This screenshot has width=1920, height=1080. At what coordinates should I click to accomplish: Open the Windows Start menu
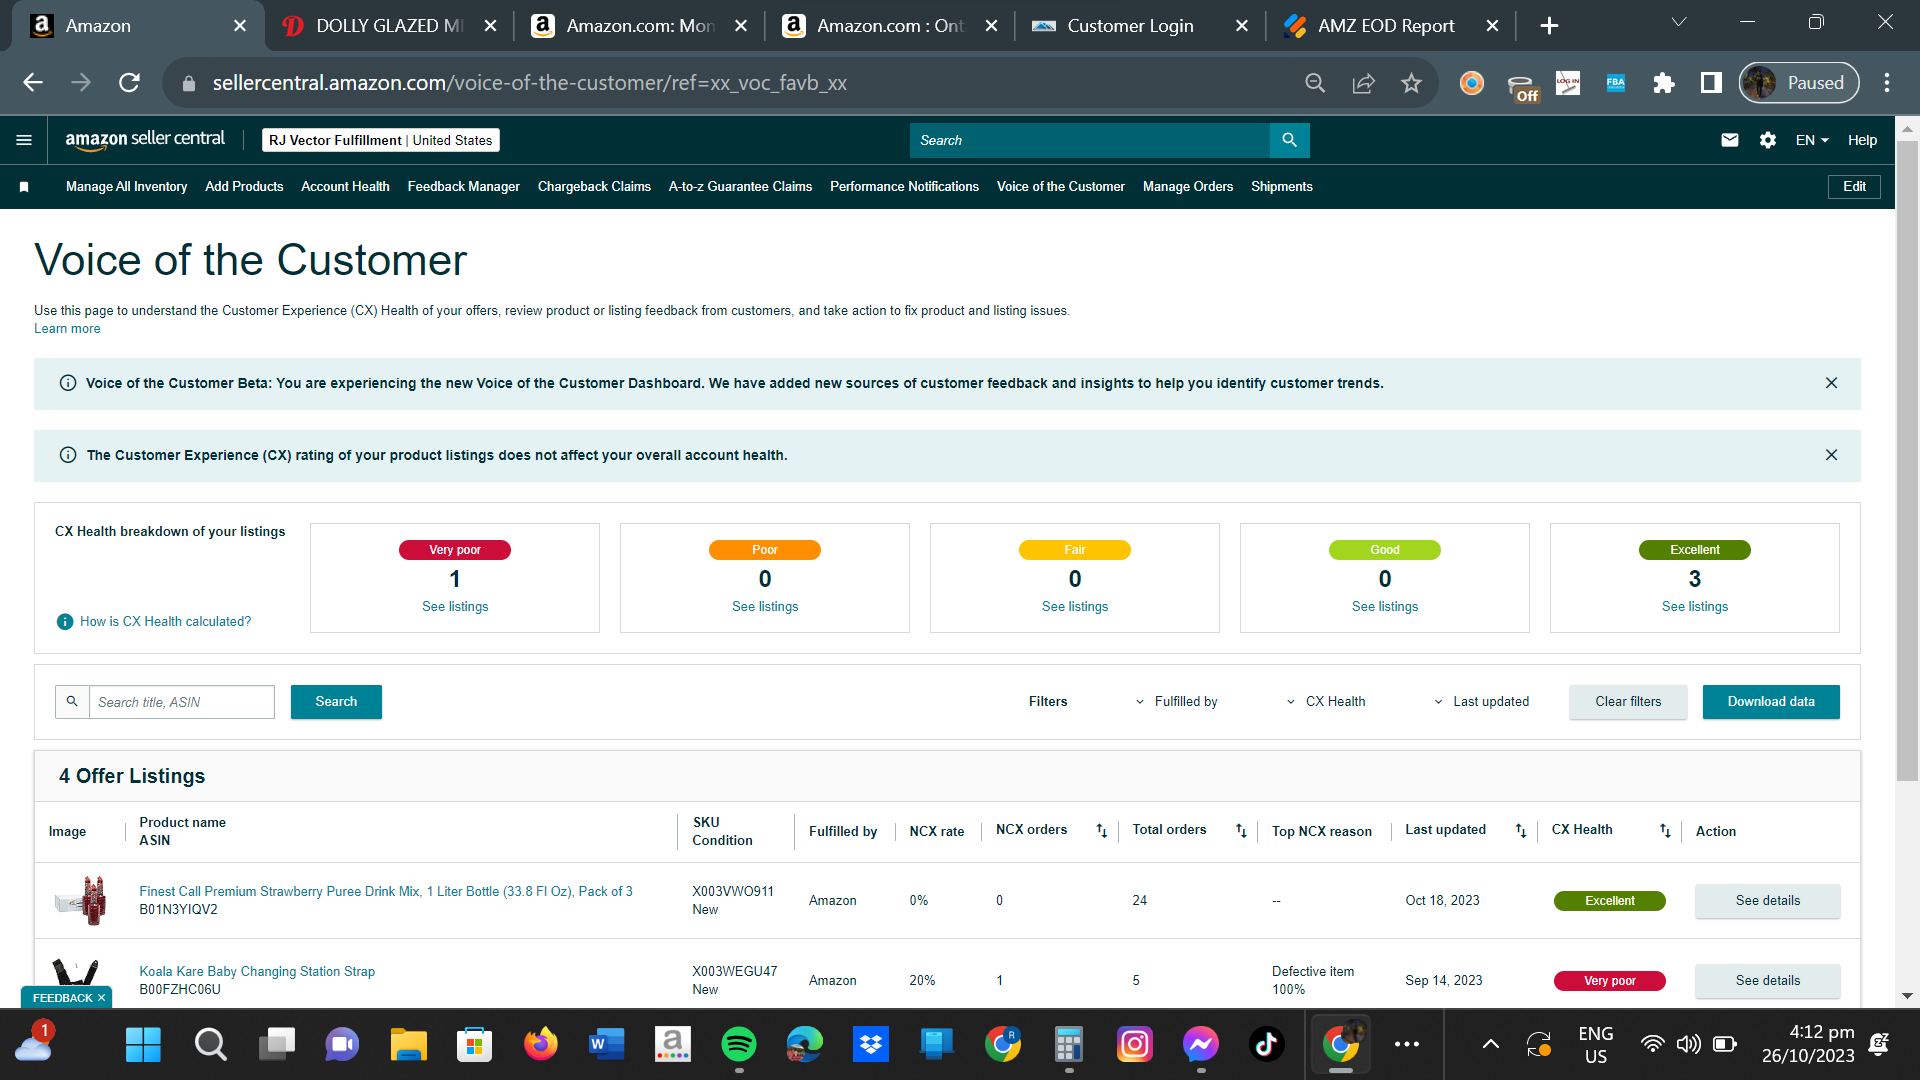pos(143,1045)
